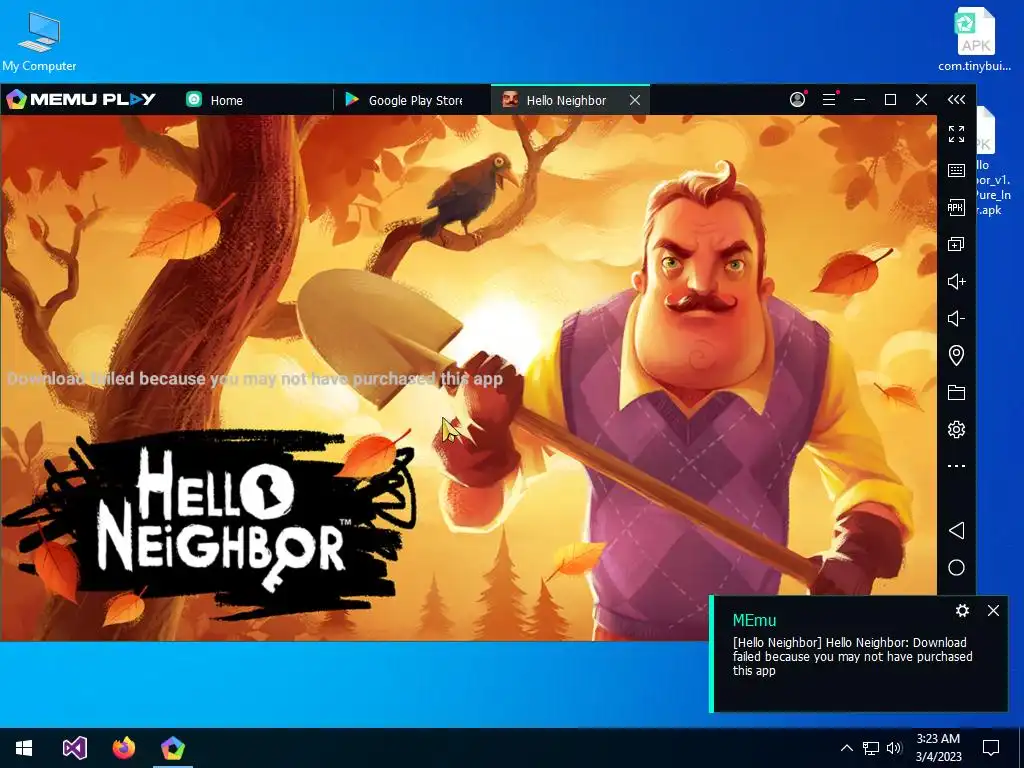Close the Hello Neighbor tab
1024x768 pixels.
(635, 100)
